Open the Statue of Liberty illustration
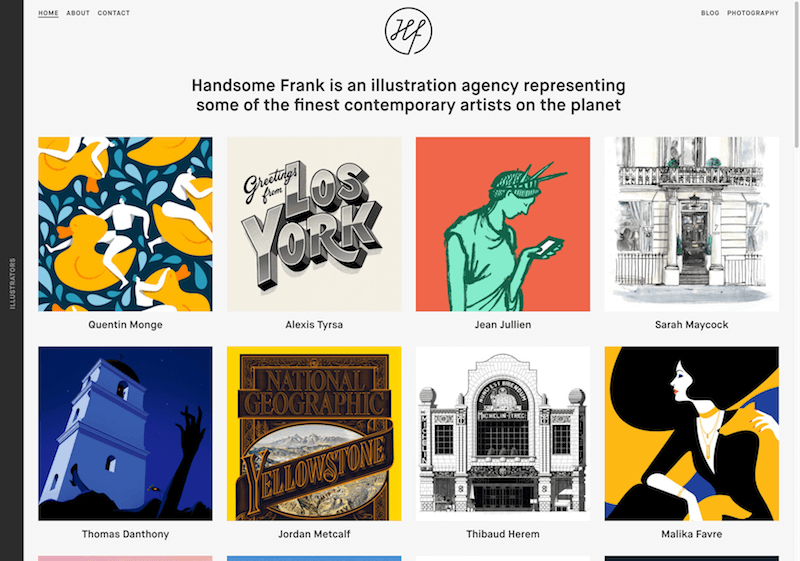The height and width of the screenshot is (561, 800). (x=503, y=224)
